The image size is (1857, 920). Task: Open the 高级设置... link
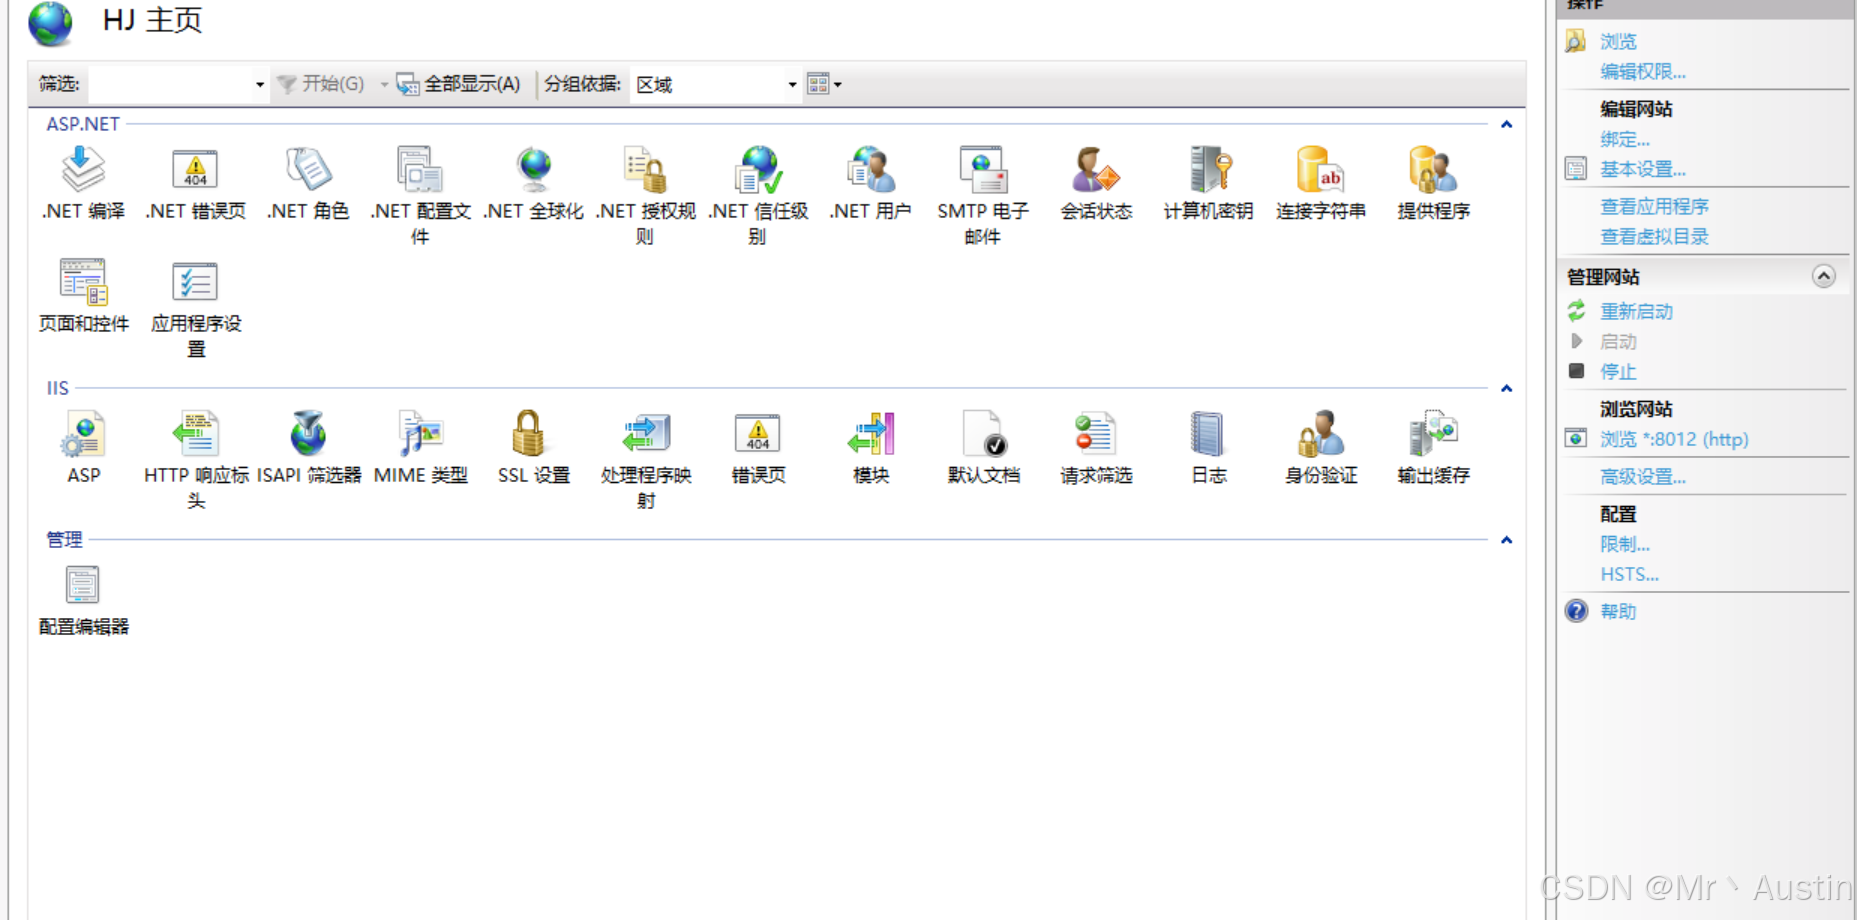pyautogui.click(x=1643, y=478)
